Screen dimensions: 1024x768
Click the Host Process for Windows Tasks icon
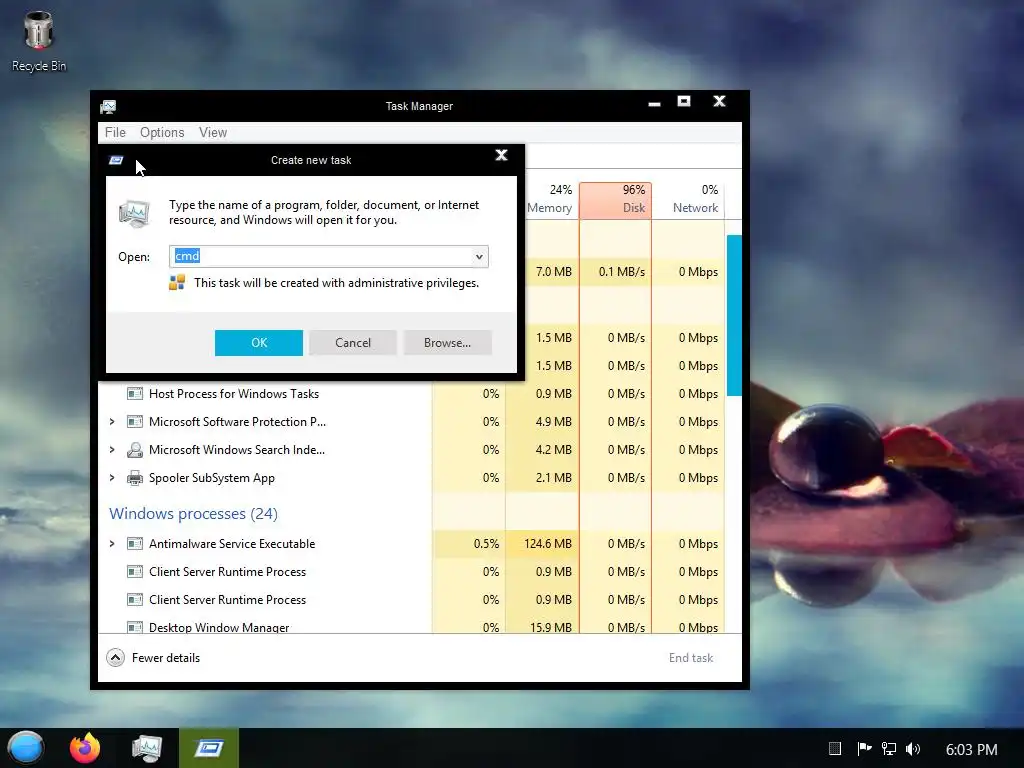(135, 394)
